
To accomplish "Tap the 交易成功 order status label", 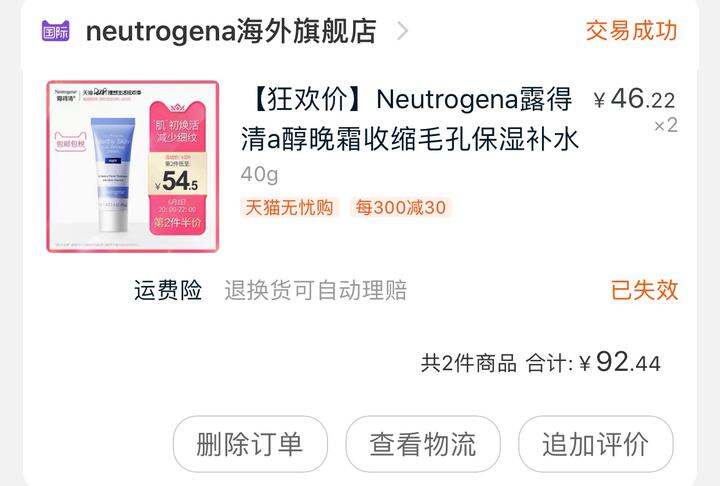I will click(631, 31).
